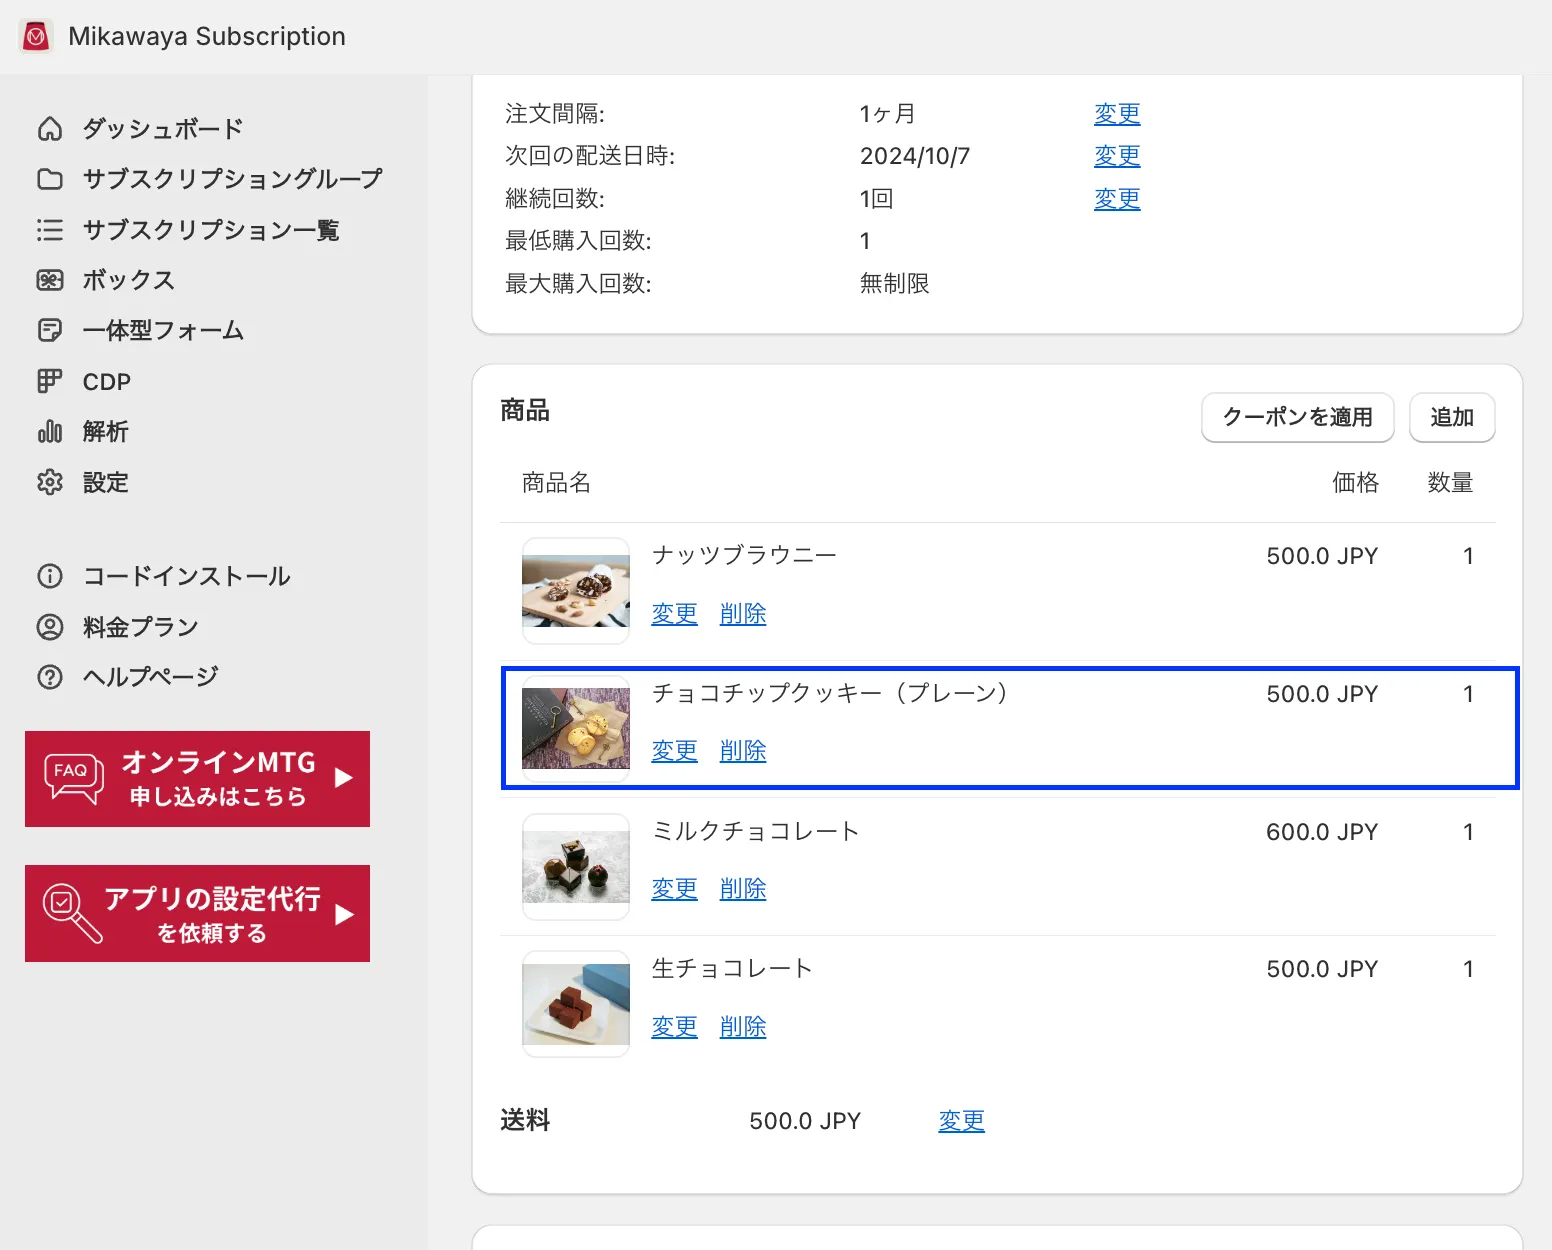This screenshot has height=1250, width=1552.
Task: Change the 送料 shipping fee
Action: pyautogui.click(x=961, y=1121)
